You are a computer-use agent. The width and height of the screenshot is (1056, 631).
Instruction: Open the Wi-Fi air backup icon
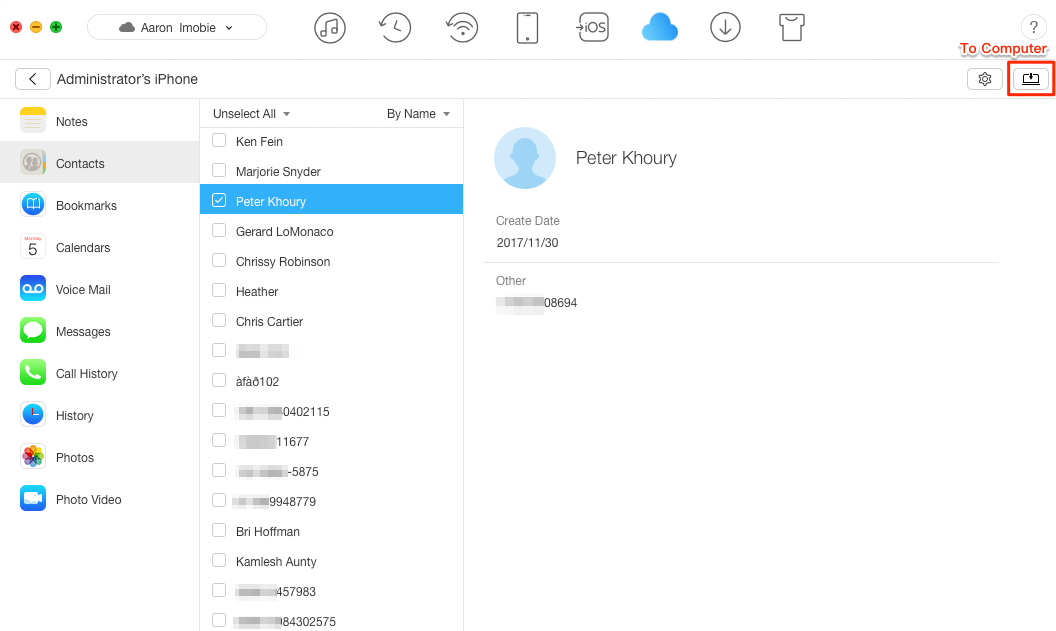[x=461, y=28]
